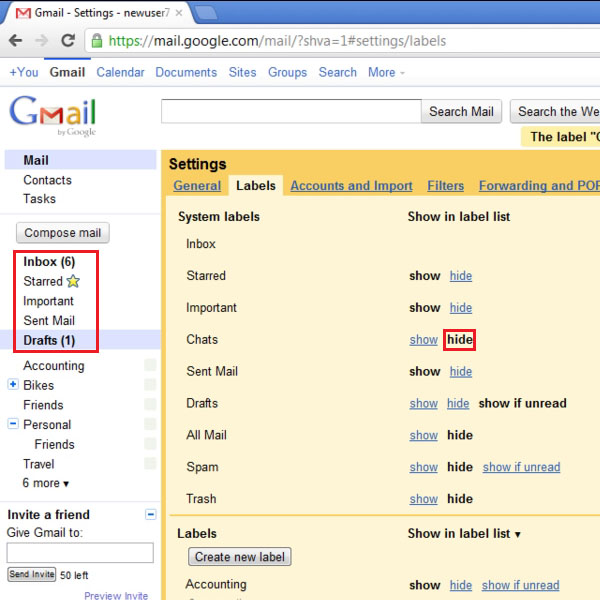Set Accounting label to show if unread
The image size is (600, 600).
click(520, 585)
